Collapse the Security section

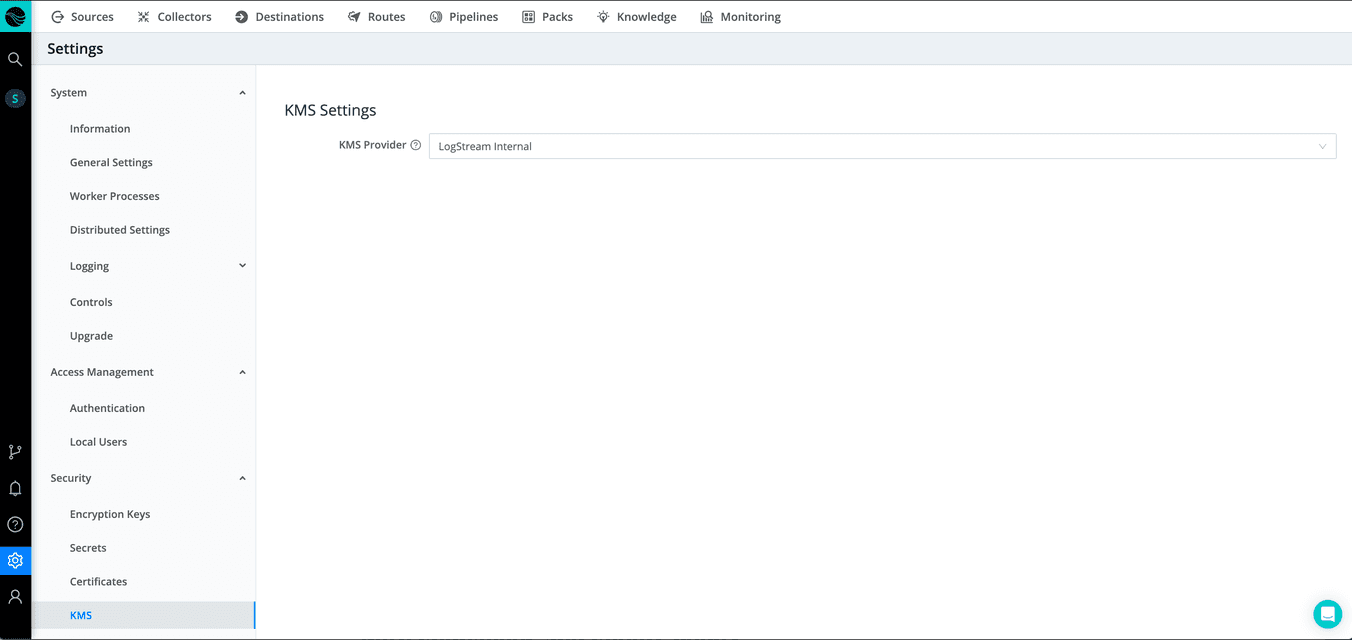[242, 478]
